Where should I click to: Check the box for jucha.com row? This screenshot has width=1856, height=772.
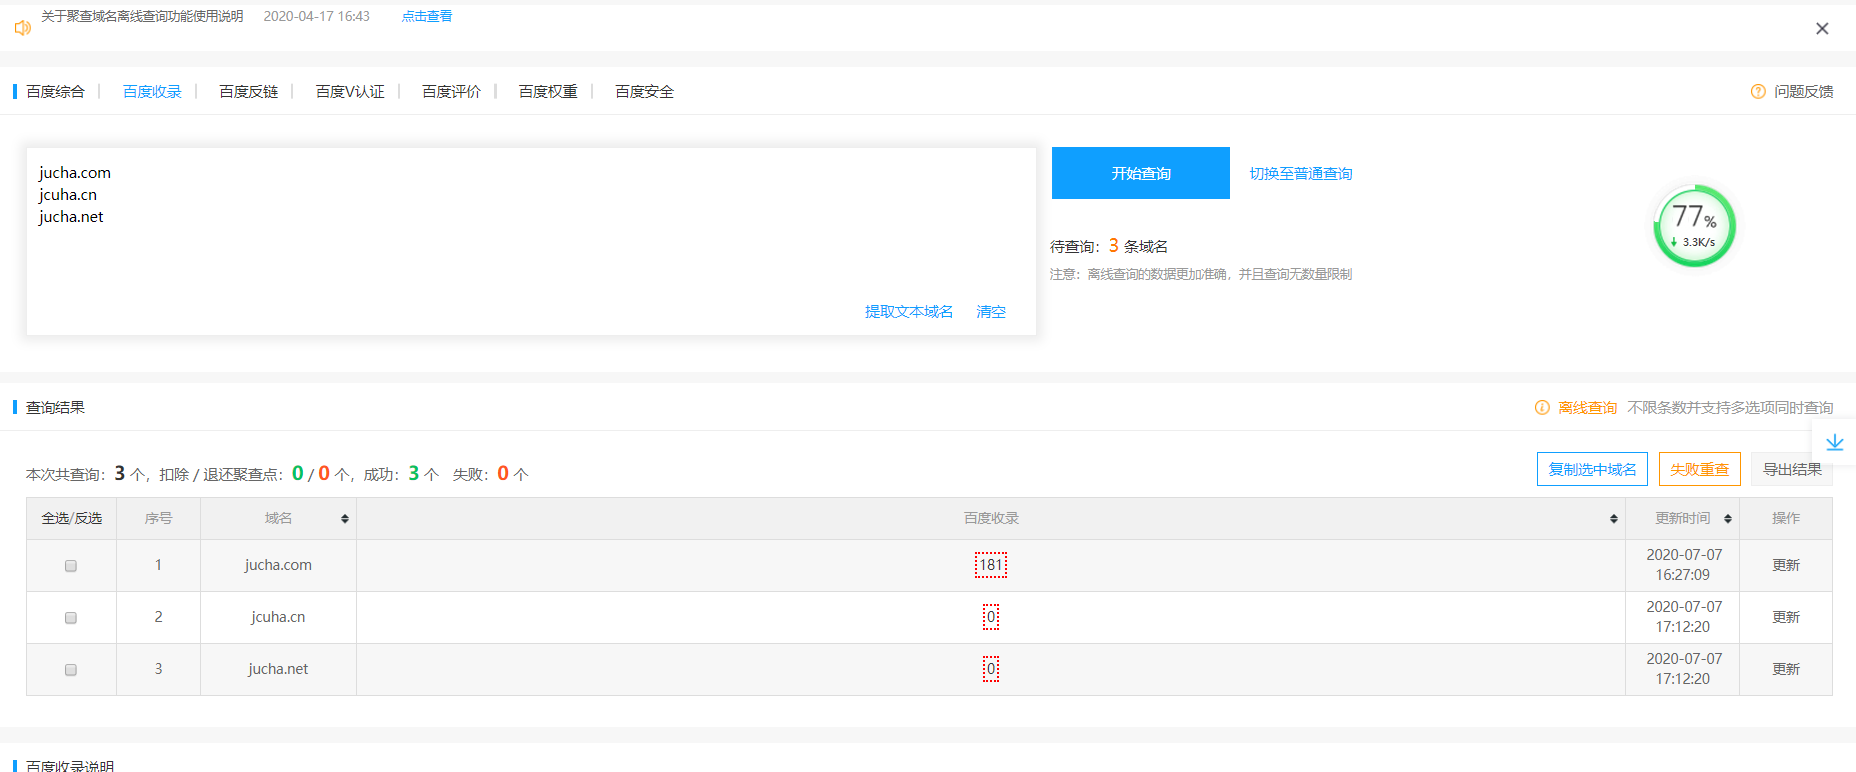click(71, 566)
